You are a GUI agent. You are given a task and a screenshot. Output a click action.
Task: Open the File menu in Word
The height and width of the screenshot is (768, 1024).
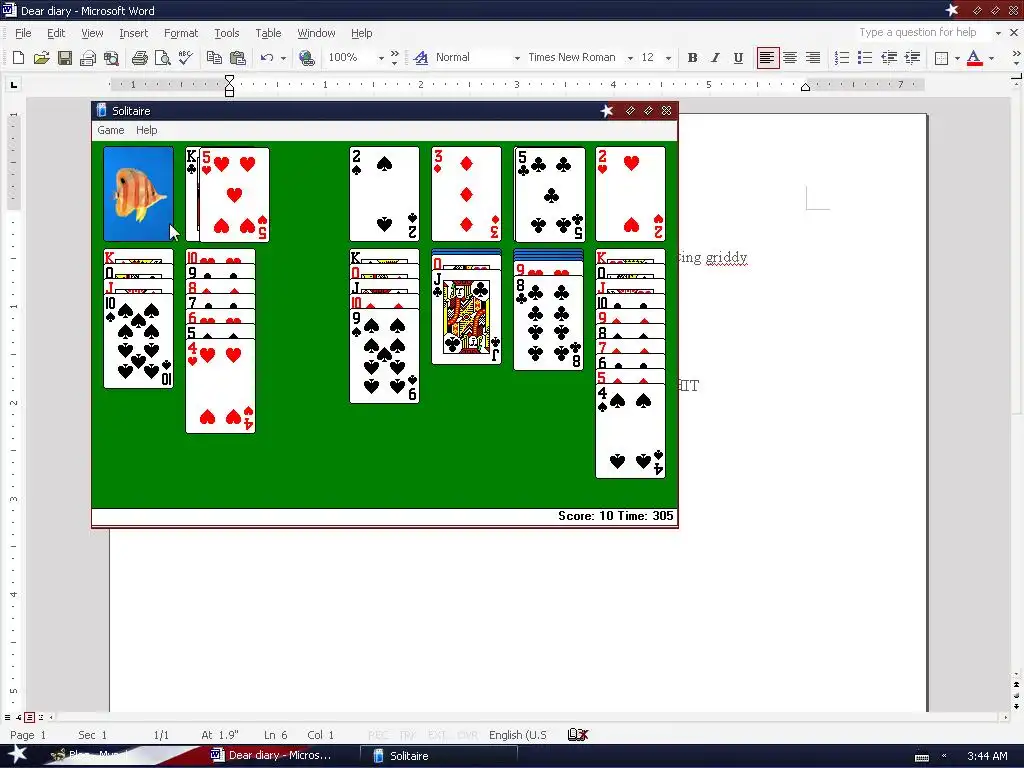click(23, 33)
